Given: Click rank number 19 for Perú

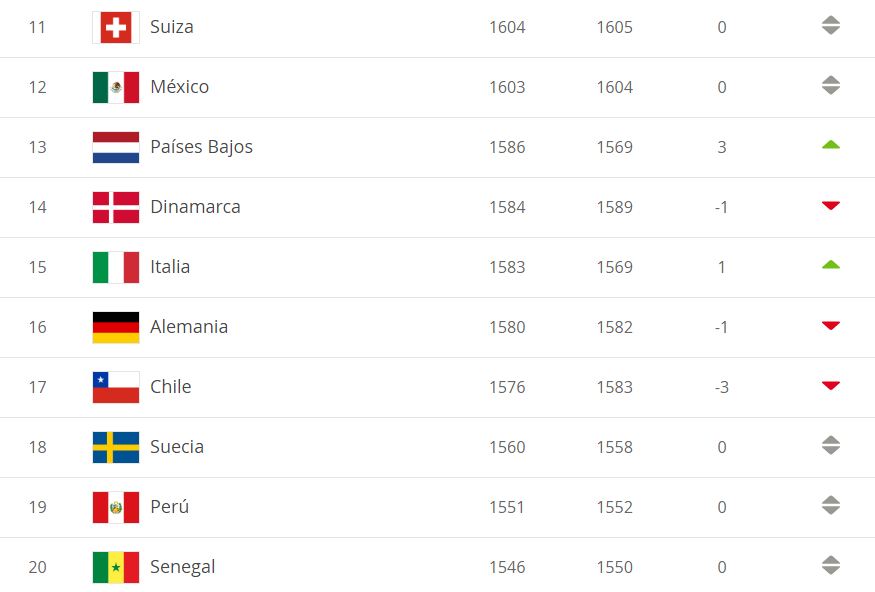Looking at the screenshot, I should pyautogui.click(x=37, y=507).
